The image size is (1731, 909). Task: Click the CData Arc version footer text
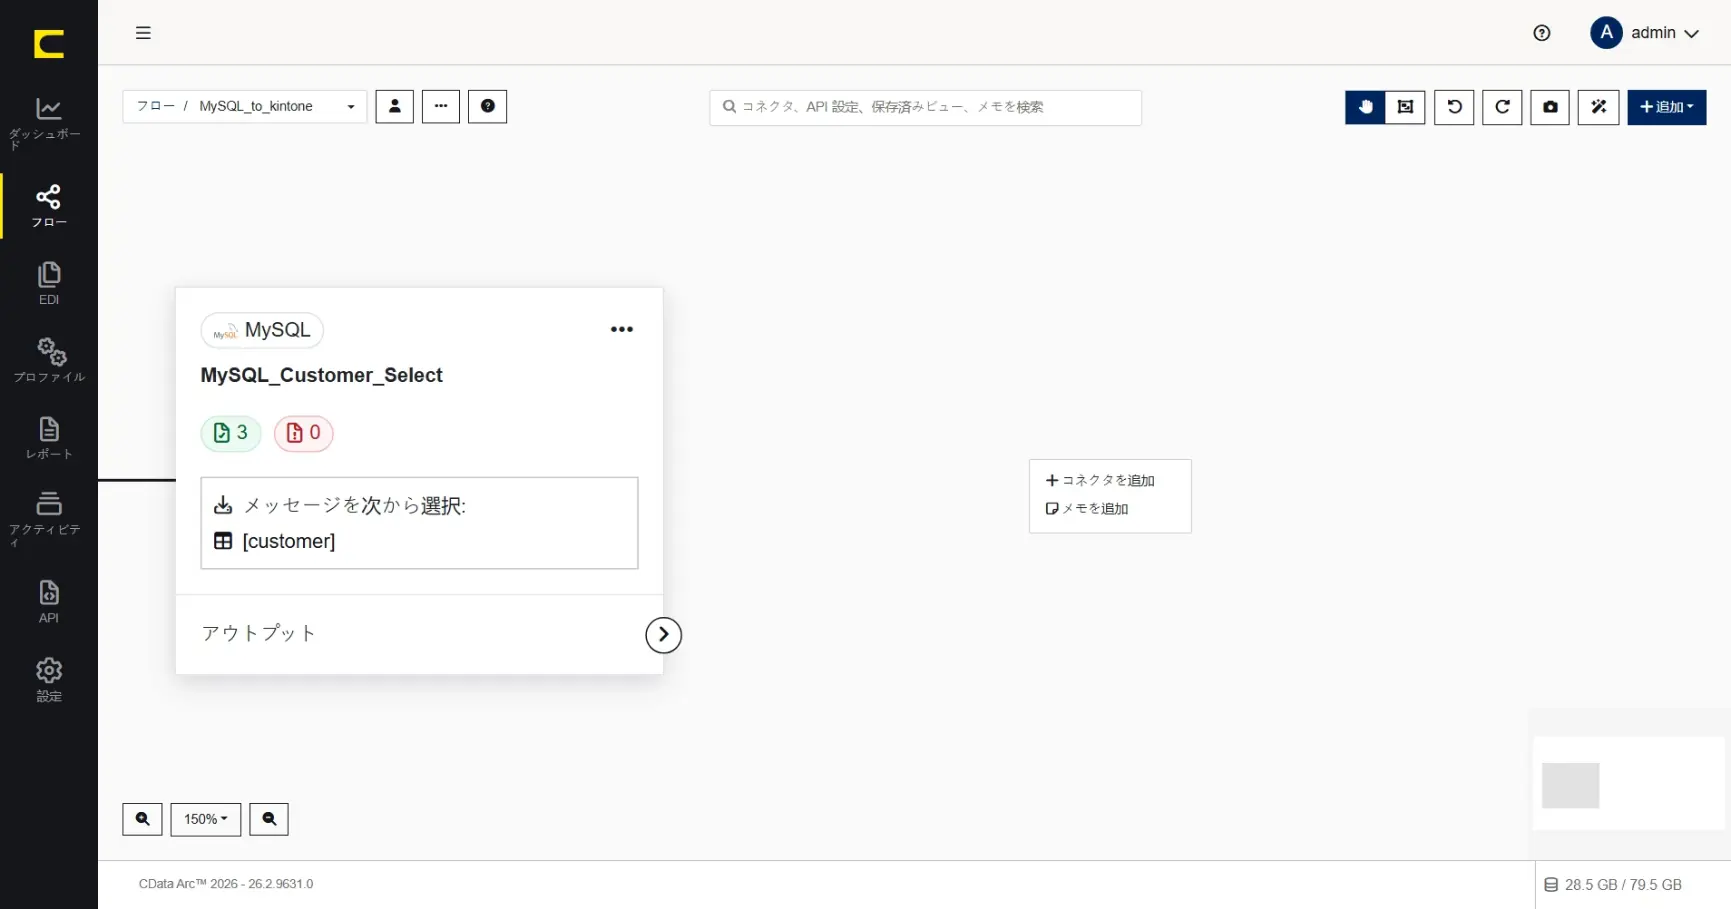pos(226,884)
